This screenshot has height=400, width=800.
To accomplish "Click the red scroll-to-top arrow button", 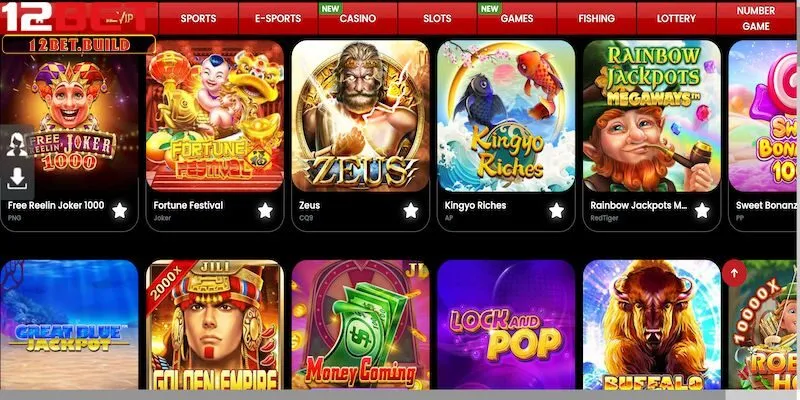I will pyautogui.click(x=734, y=273).
